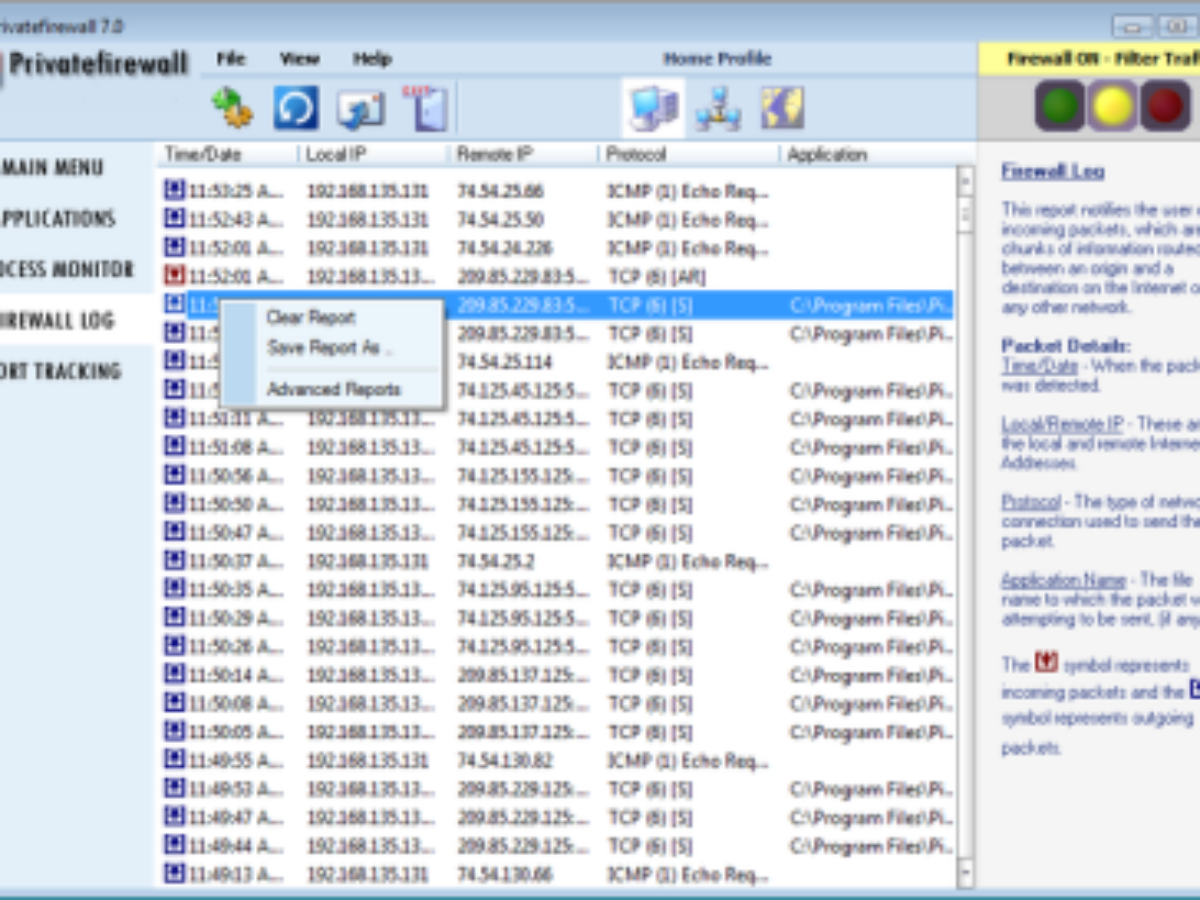Click the packet icon on the 11:50:26 row
This screenshot has width=1200, height=900.
pyautogui.click(x=175, y=645)
